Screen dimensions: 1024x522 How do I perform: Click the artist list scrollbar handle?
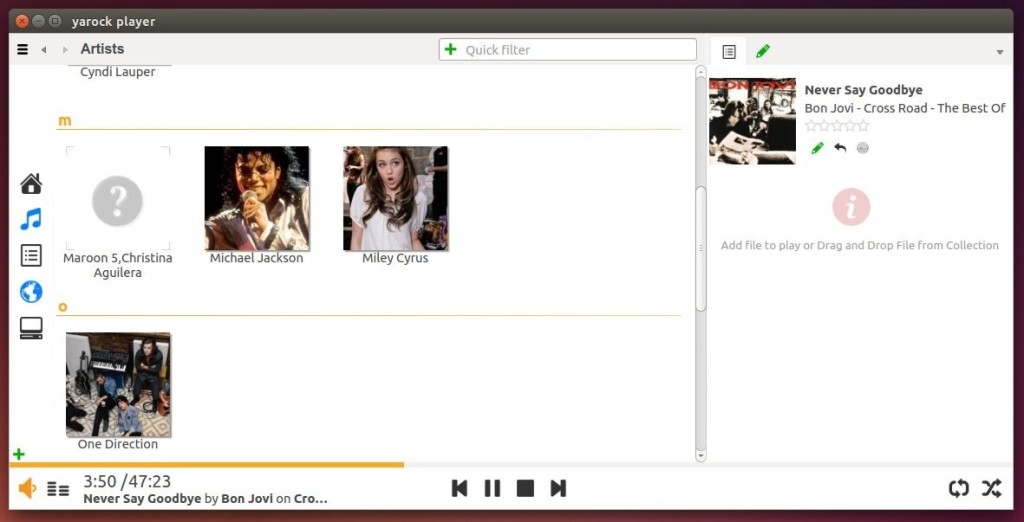[x=701, y=248]
